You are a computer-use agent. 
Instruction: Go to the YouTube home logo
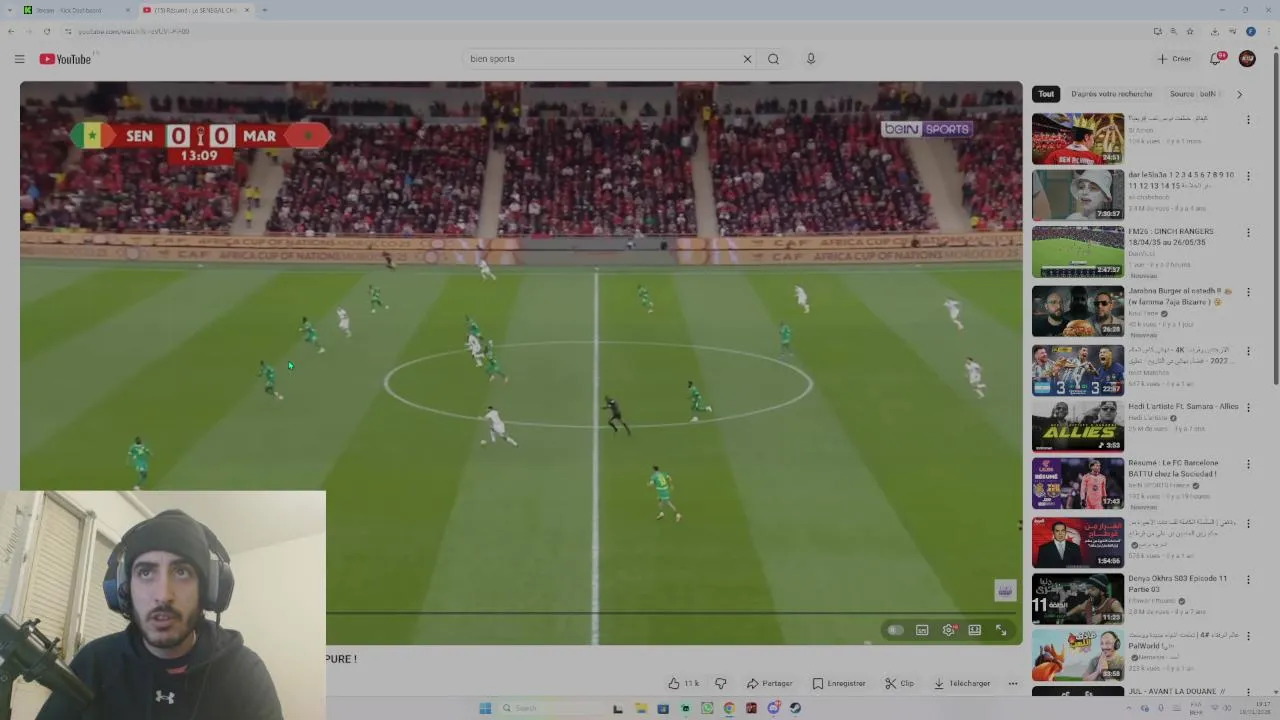click(66, 59)
